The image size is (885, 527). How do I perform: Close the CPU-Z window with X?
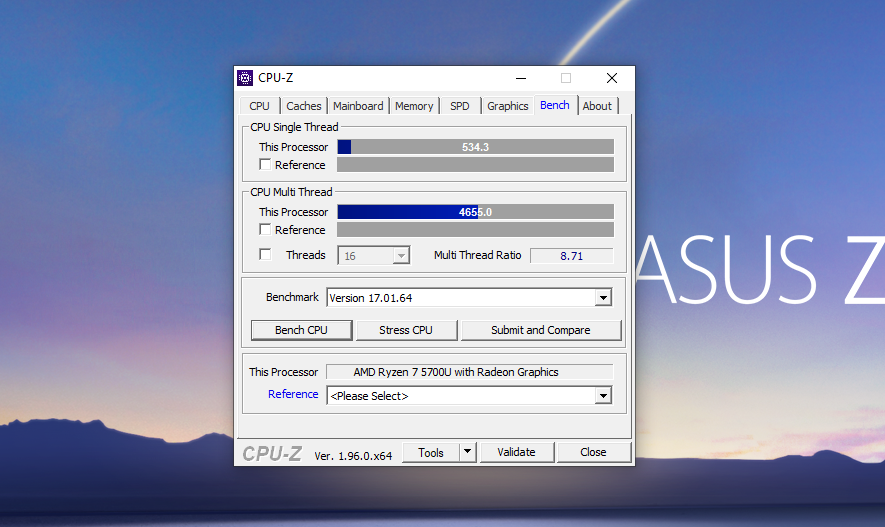612,78
